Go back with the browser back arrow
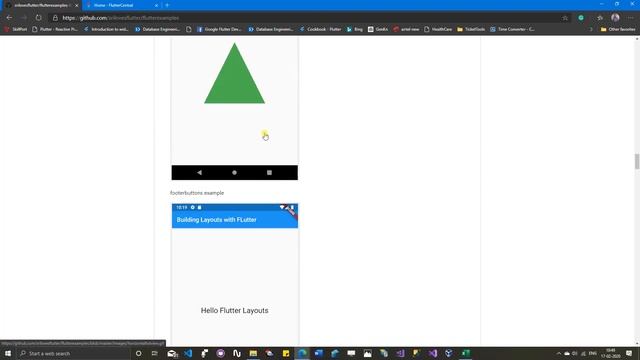The width and height of the screenshot is (640, 360). 9,18
